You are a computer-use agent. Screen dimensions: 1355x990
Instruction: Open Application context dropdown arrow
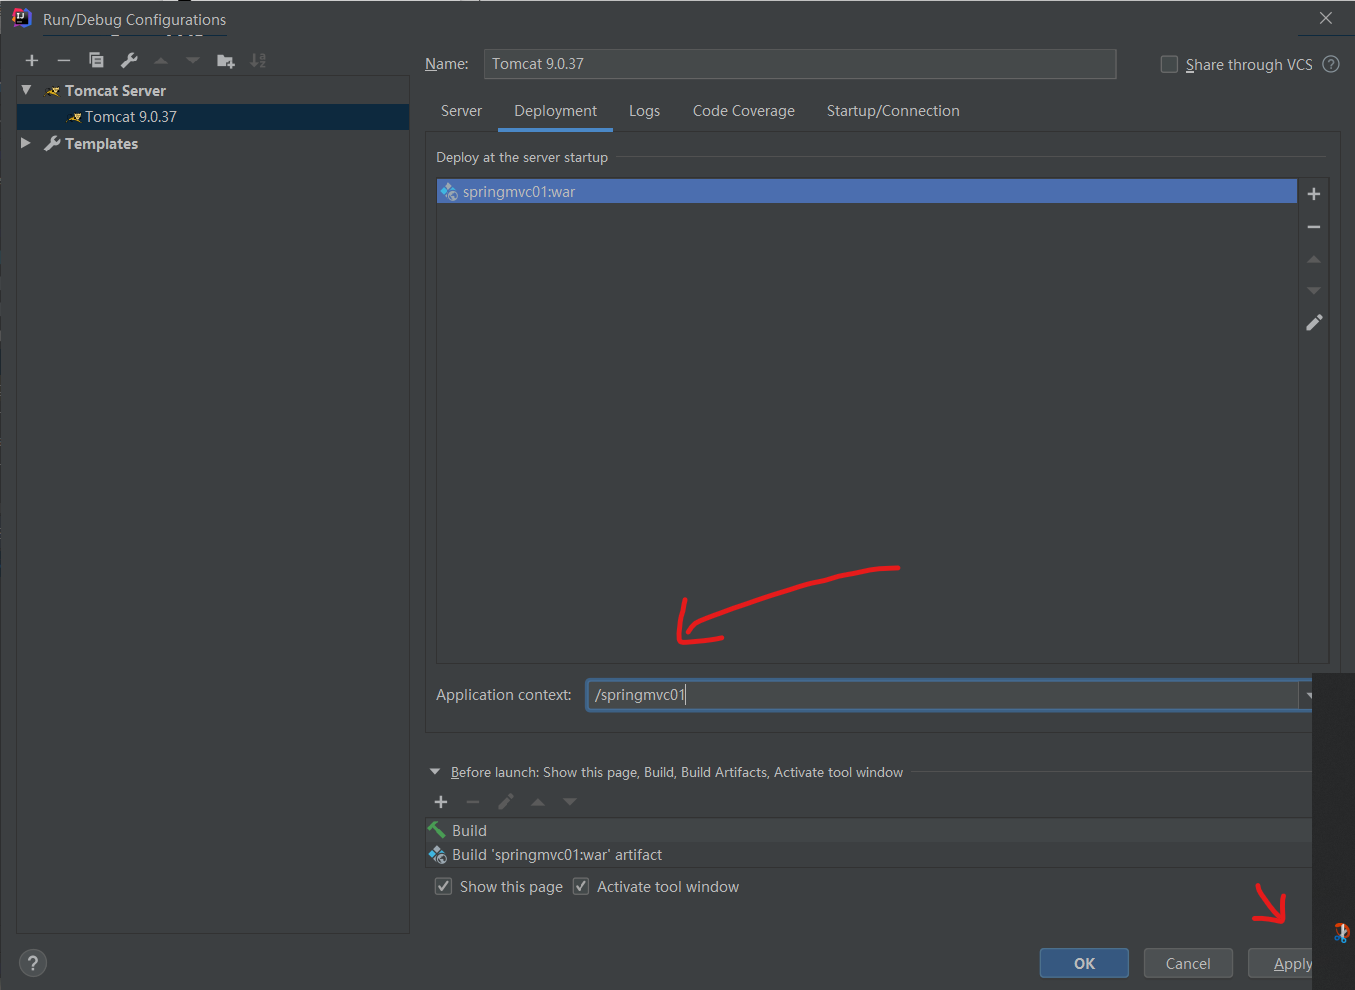[x=1307, y=695]
